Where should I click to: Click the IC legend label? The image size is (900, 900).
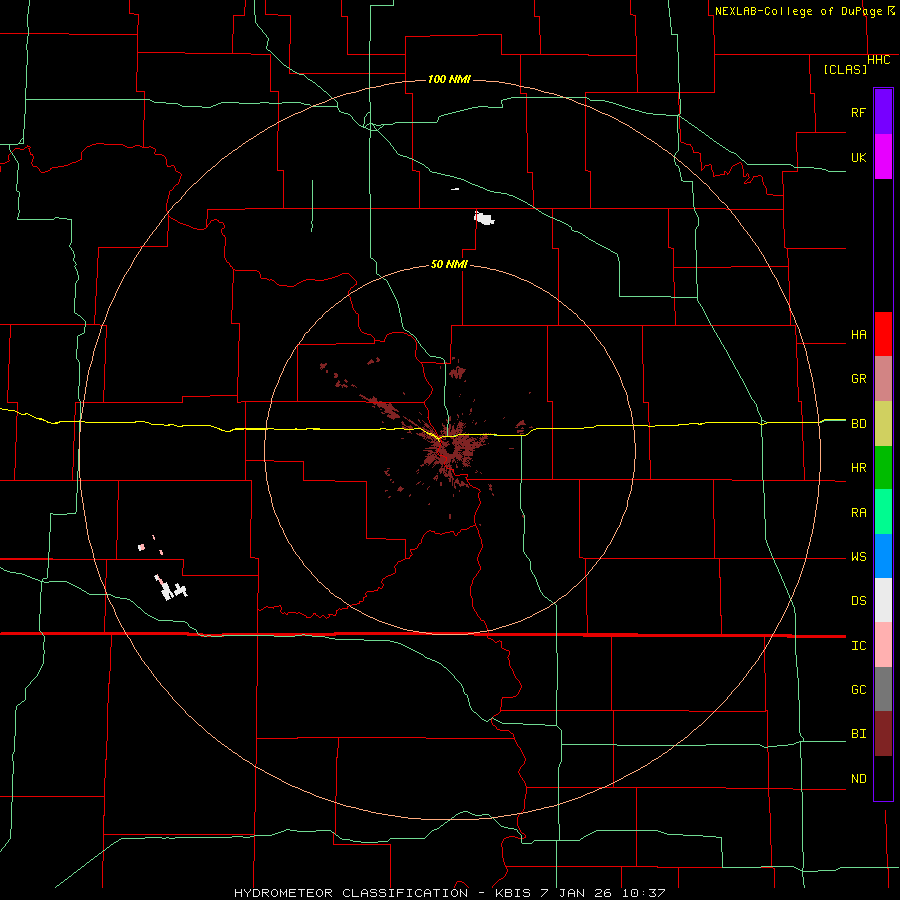coord(859,646)
